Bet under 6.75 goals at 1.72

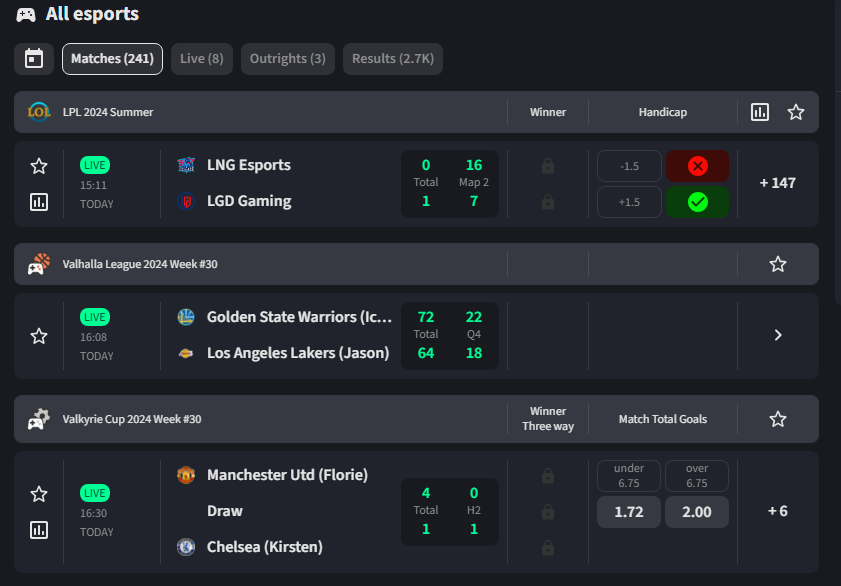point(628,511)
